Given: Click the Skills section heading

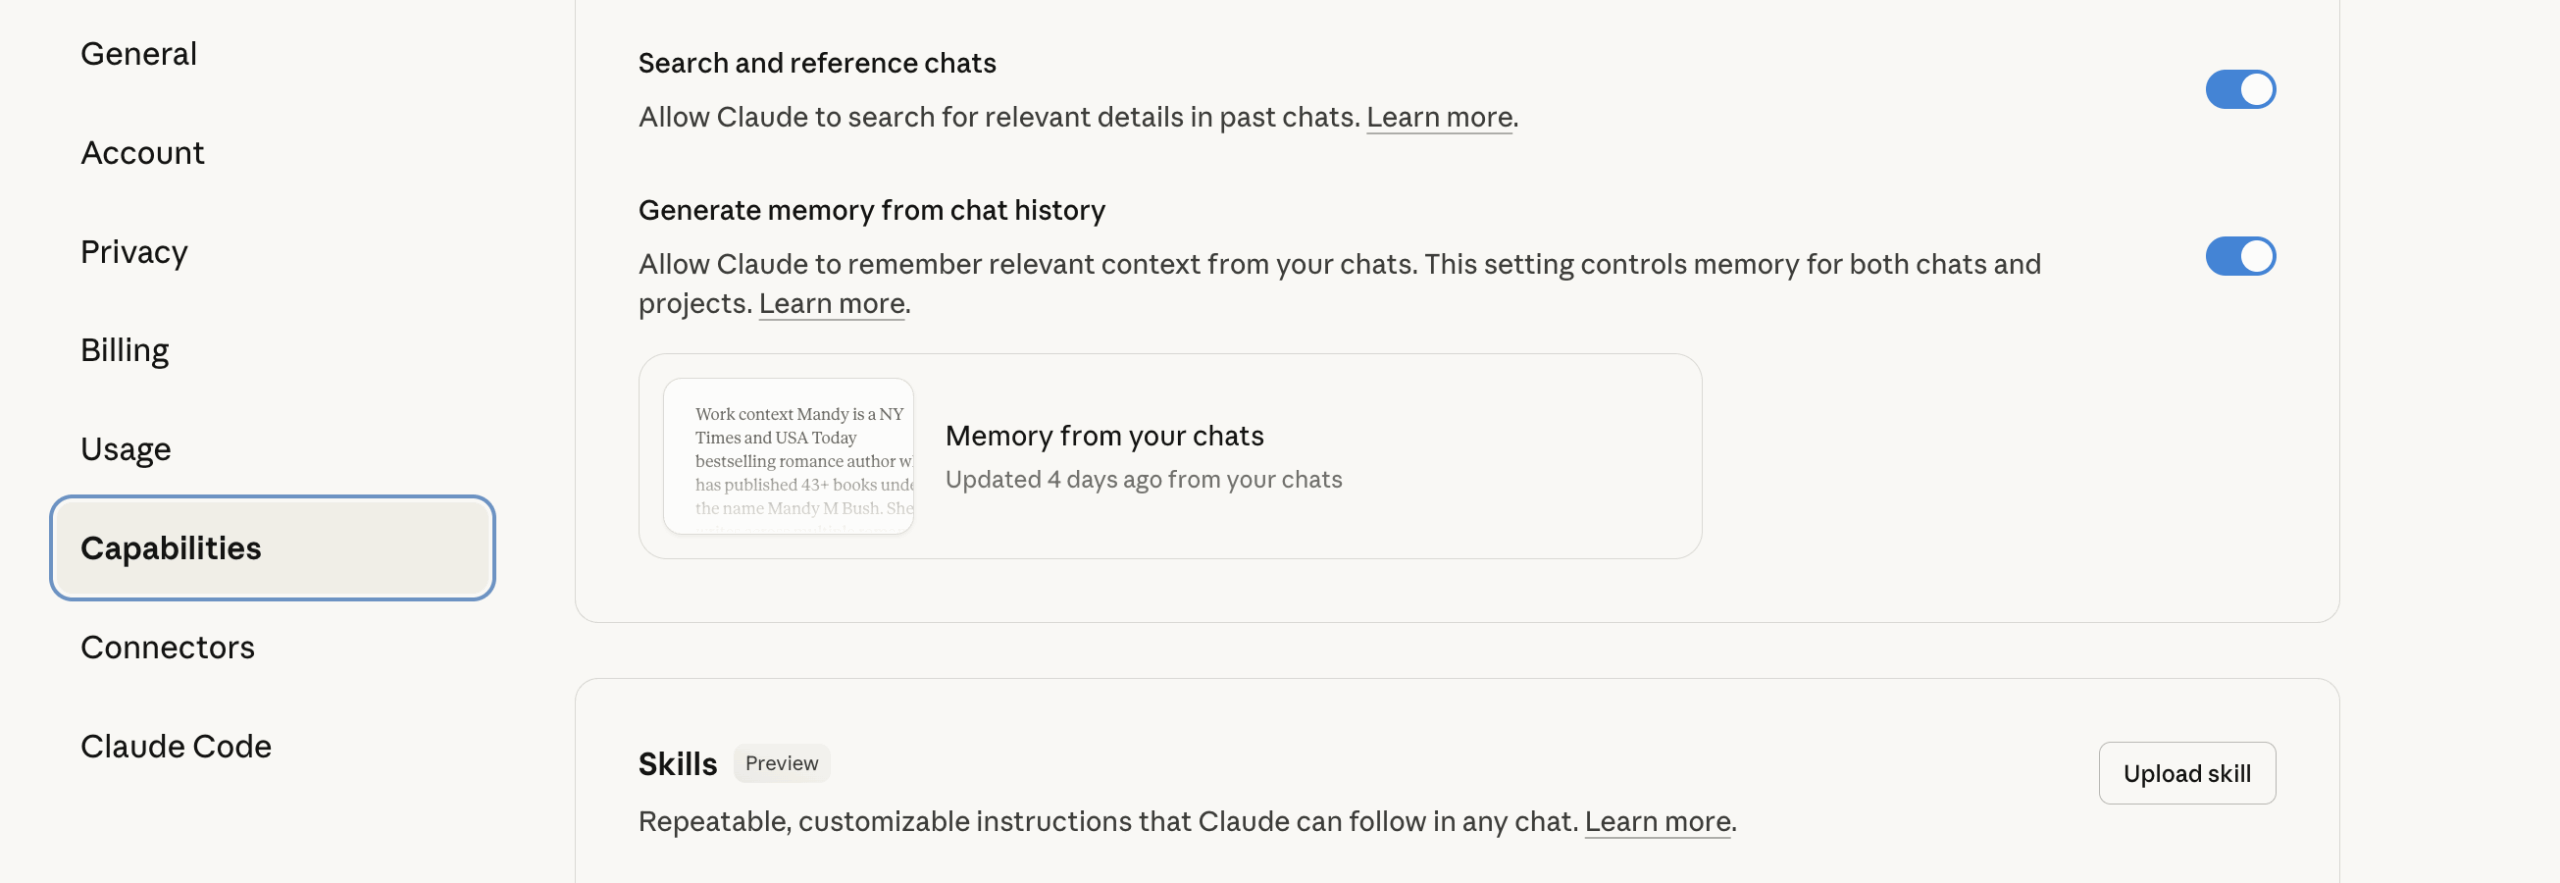Looking at the screenshot, I should 678,764.
